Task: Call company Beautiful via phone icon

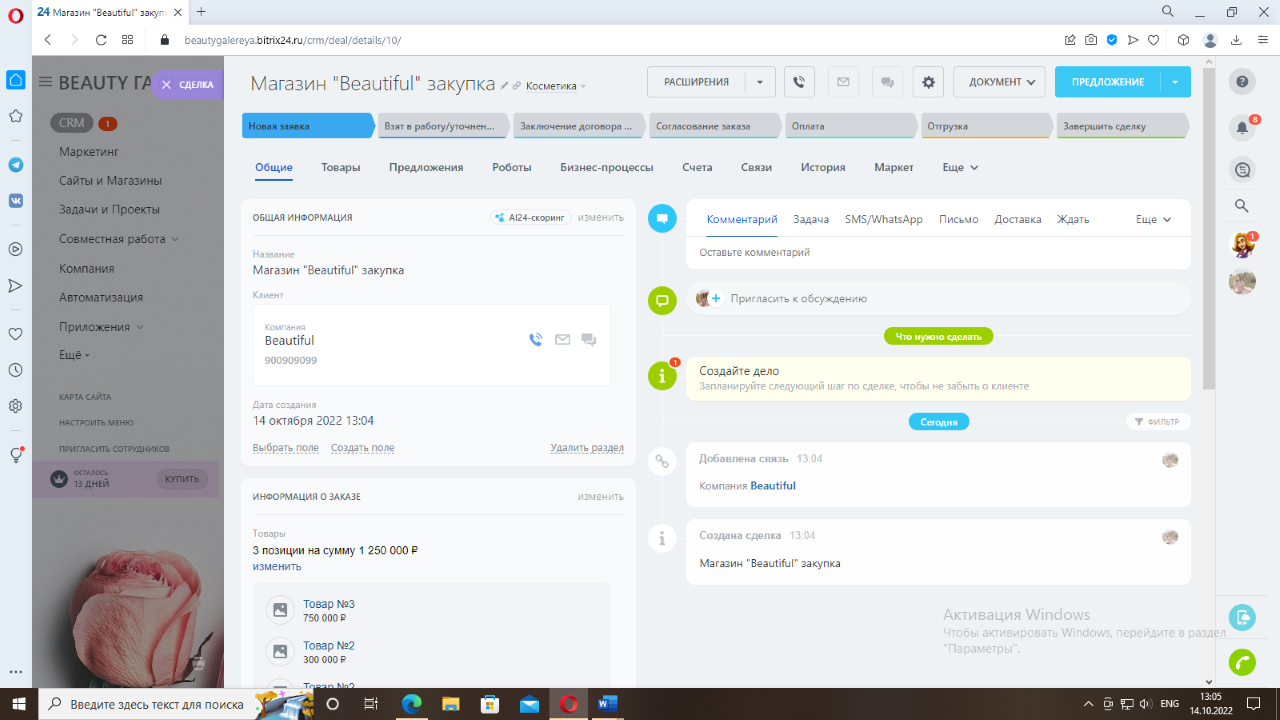Action: (x=535, y=340)
